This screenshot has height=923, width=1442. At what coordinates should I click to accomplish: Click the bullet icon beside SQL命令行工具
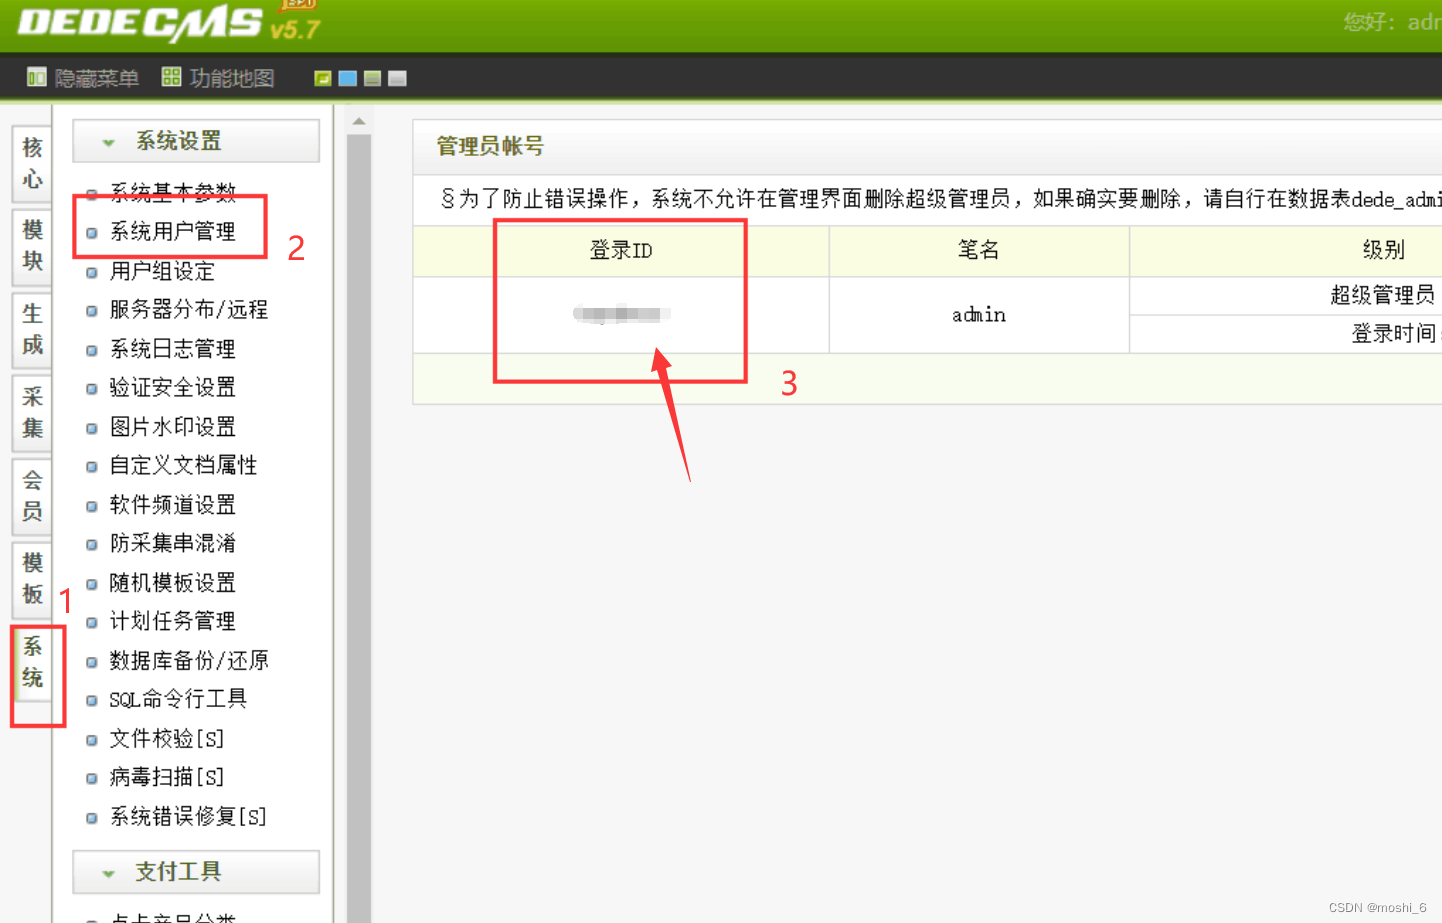click(92, 699)
